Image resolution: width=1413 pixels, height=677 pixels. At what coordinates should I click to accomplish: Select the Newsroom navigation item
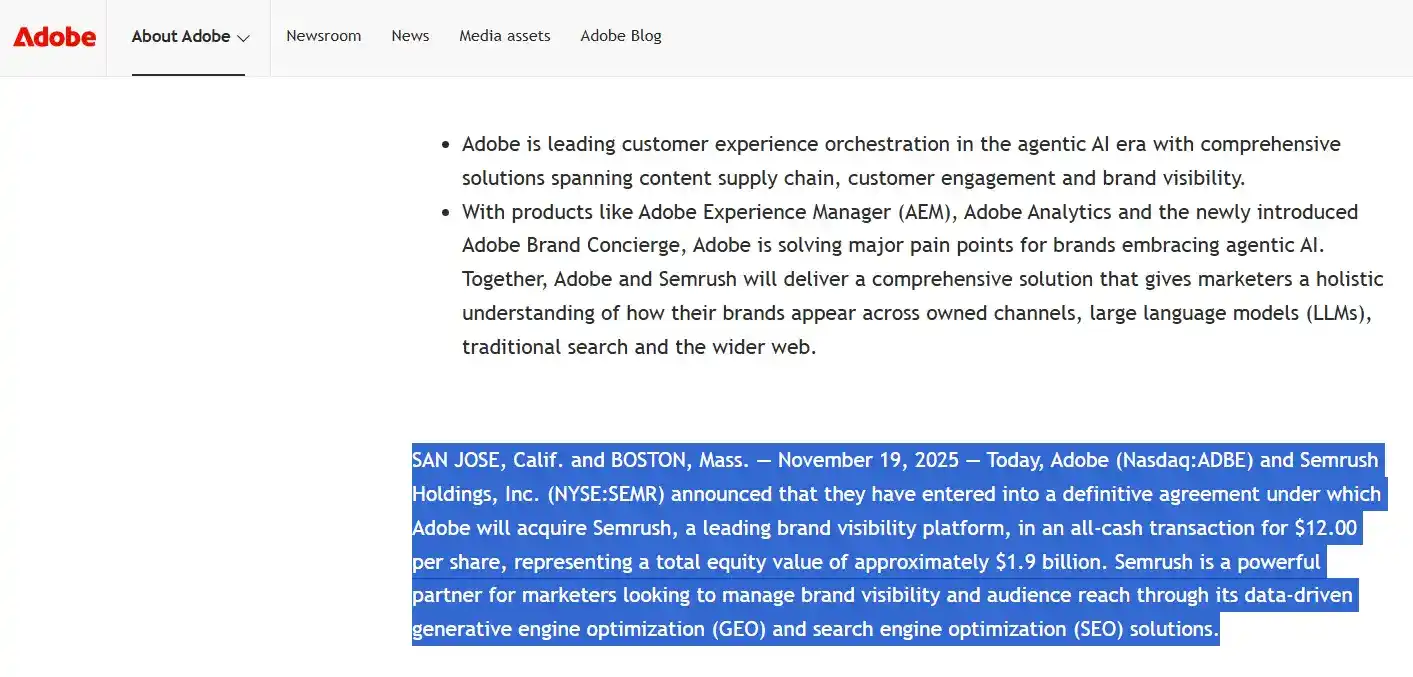click(323, 36)
